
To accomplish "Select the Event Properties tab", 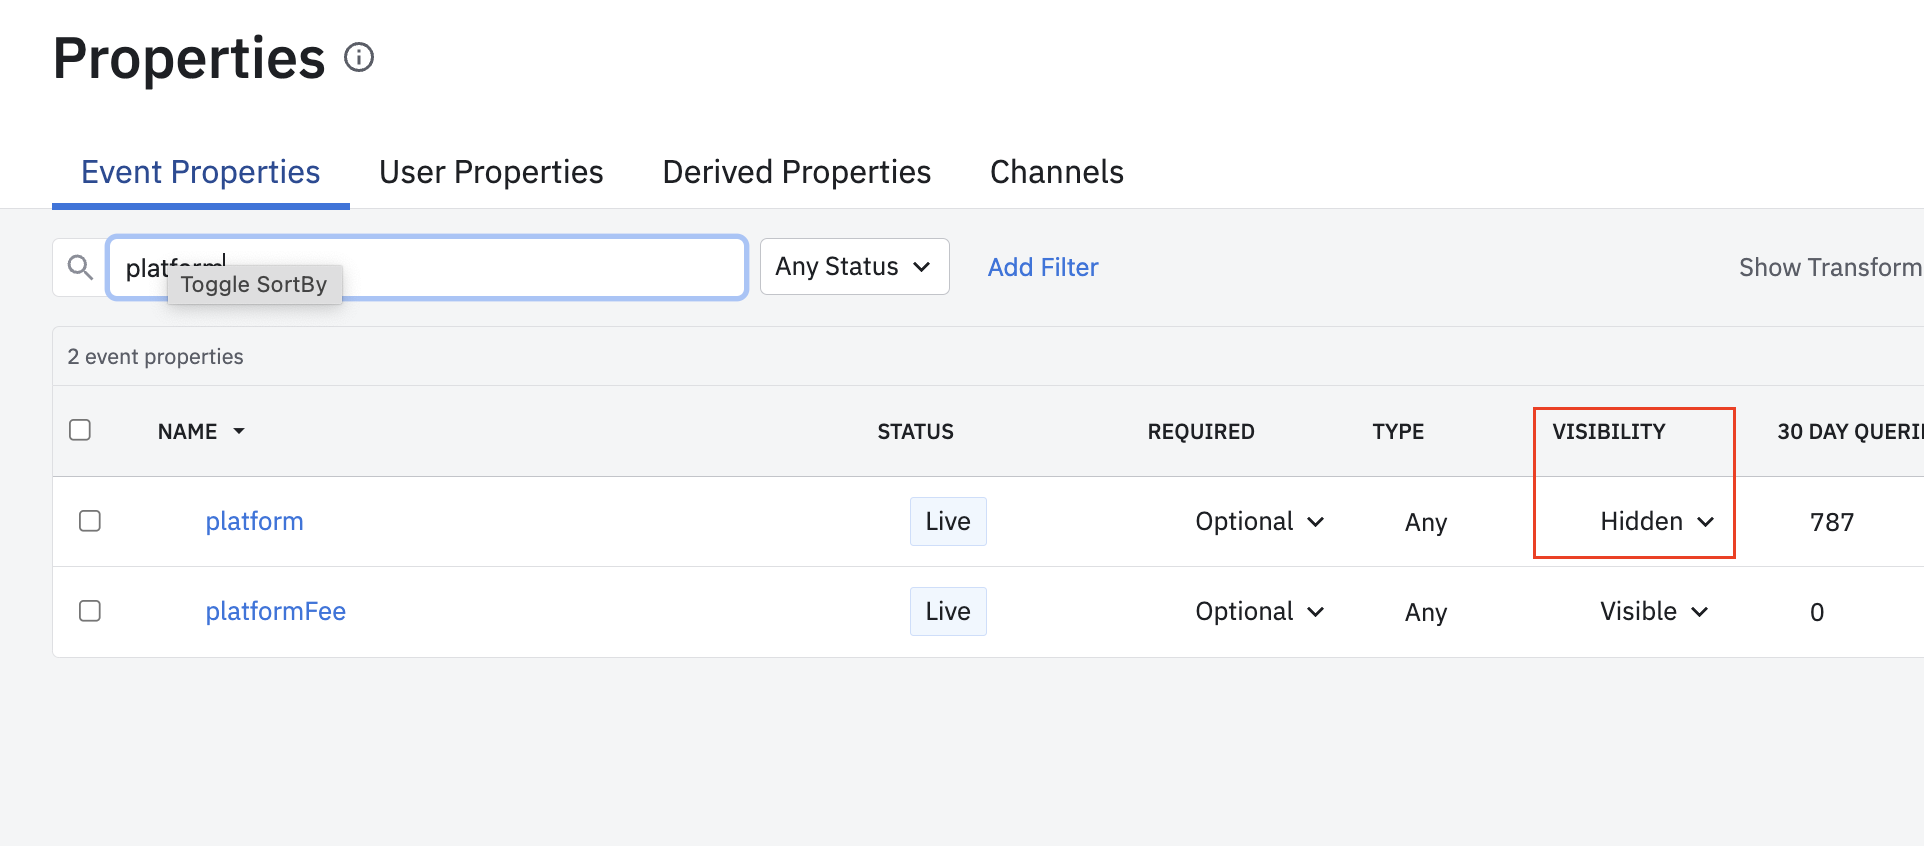I will tap(201, 172).
